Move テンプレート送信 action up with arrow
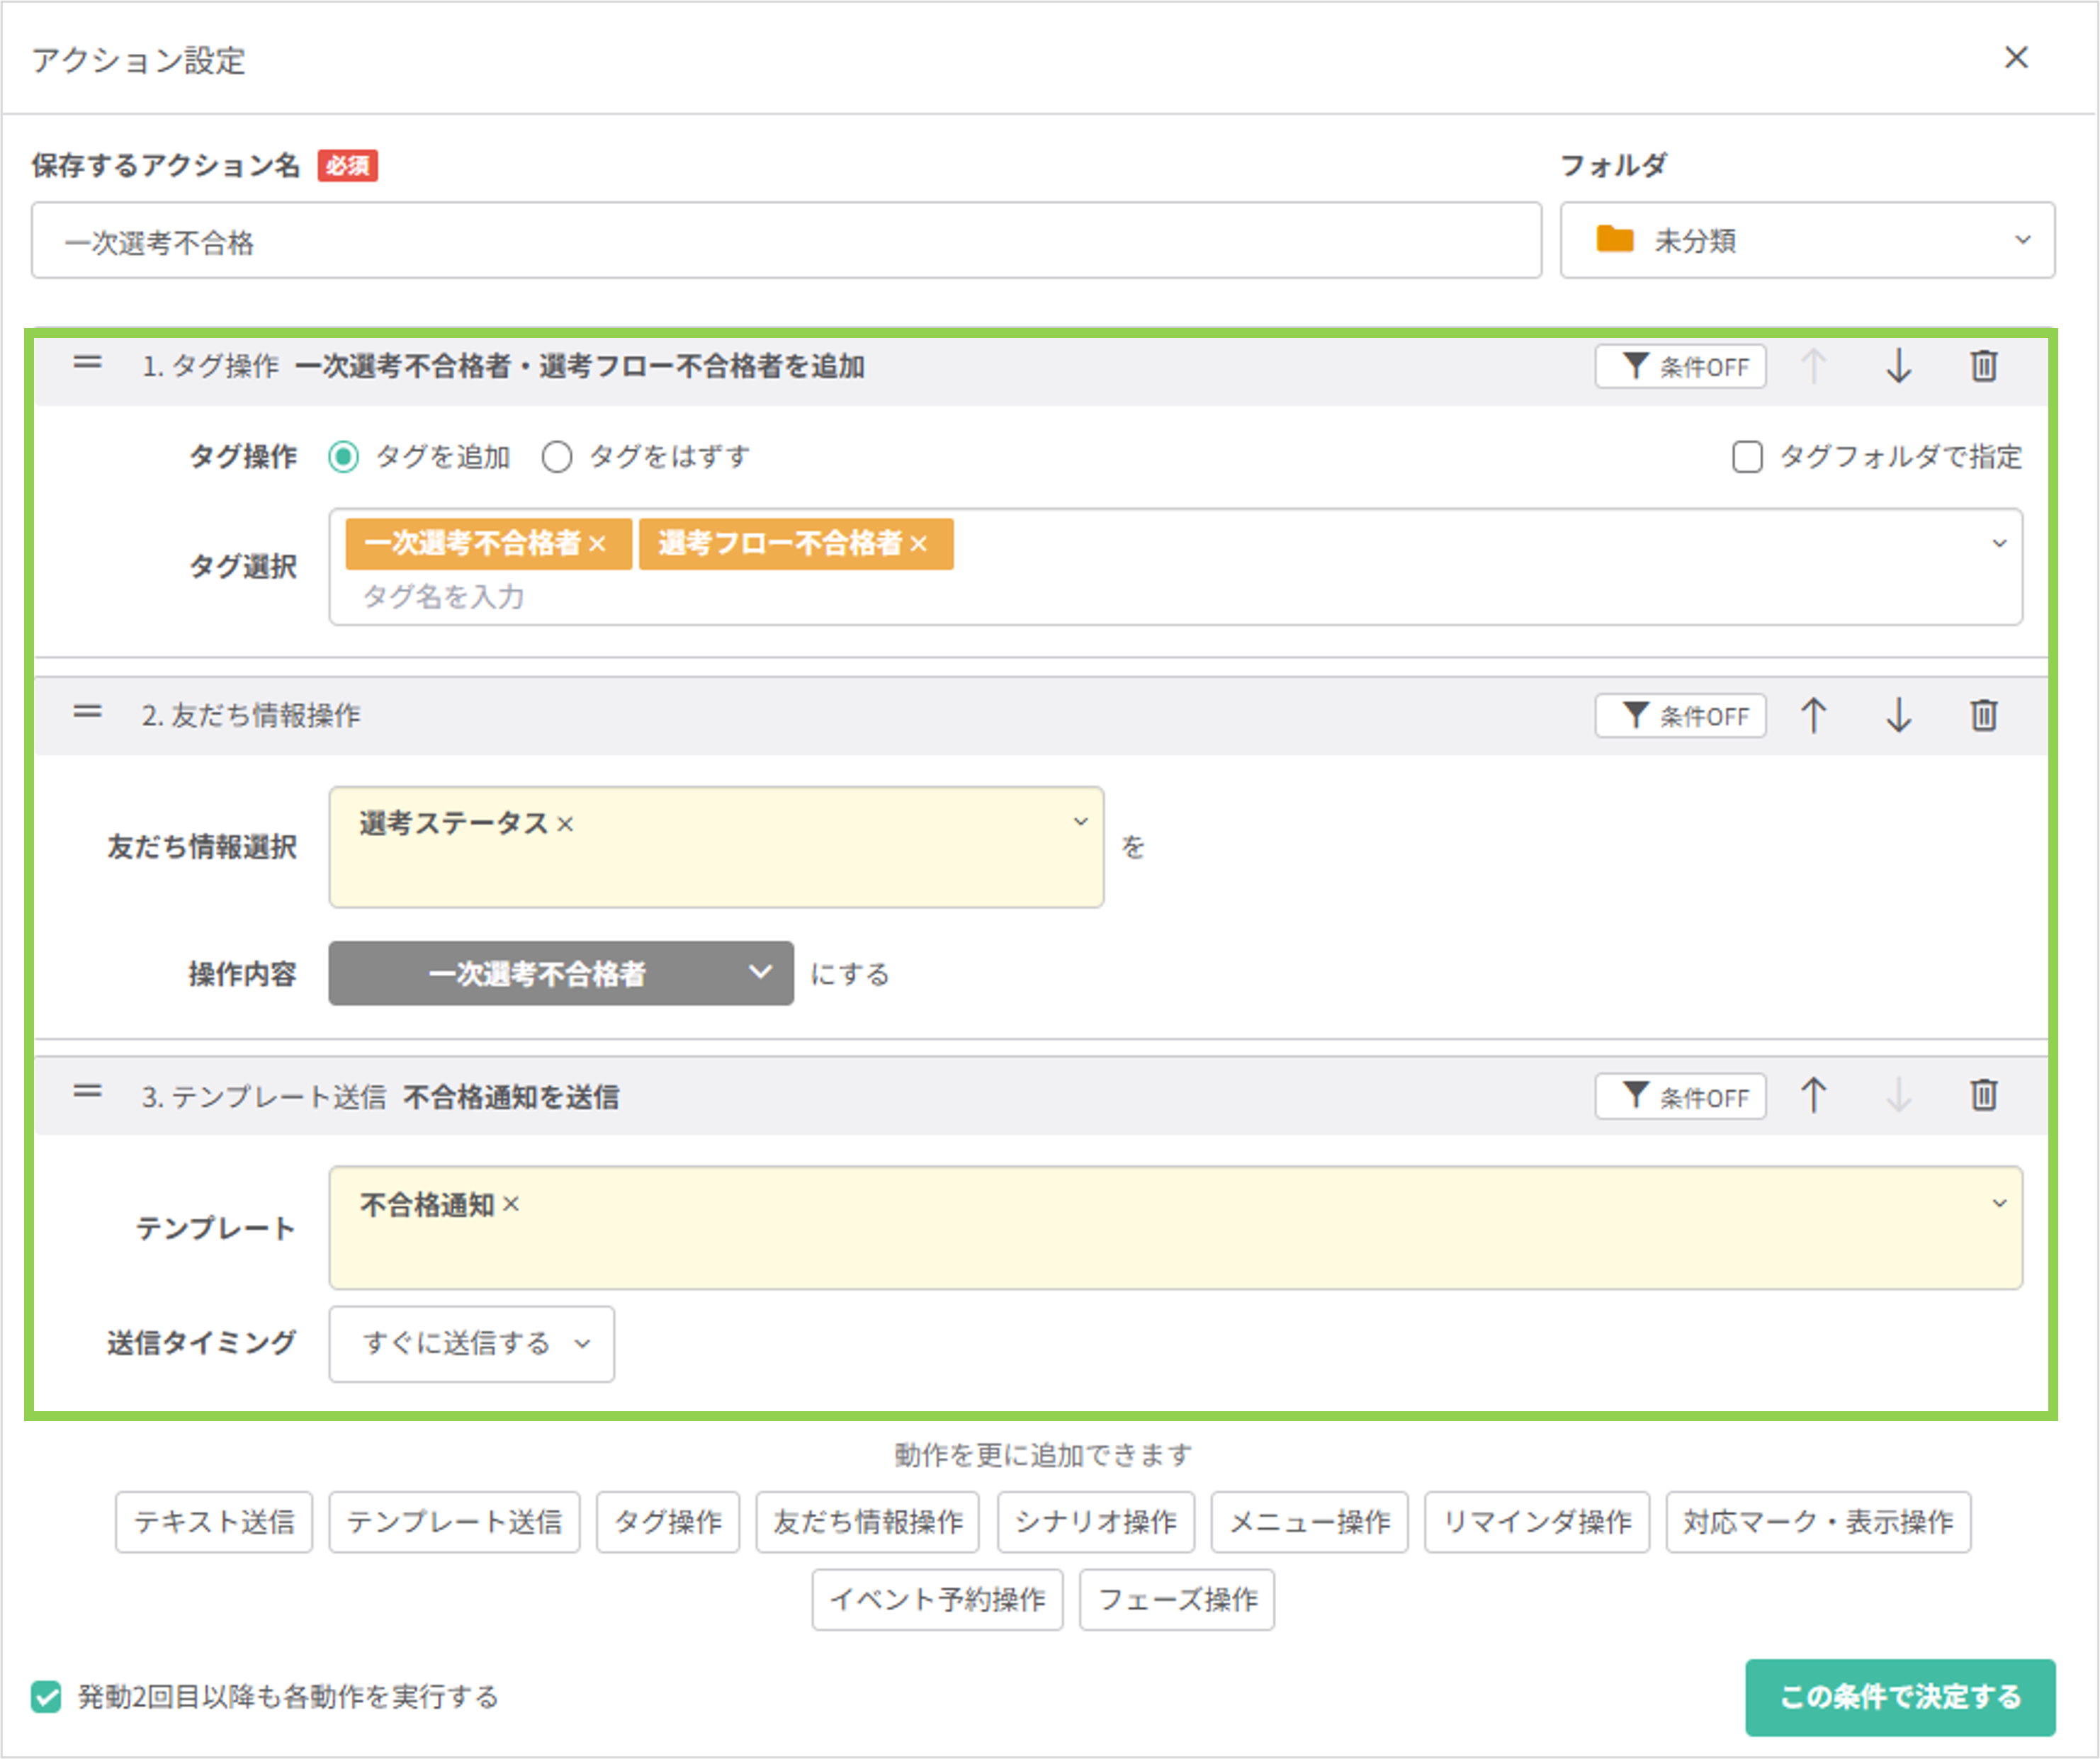The width and height of the screenshot is (2100, 1759). point(1813,1095)
